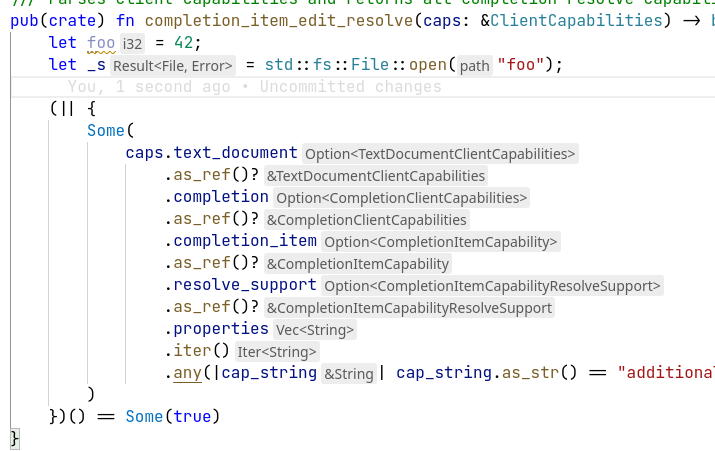
Task: Click the path parameter inlay hint
Action: coord(474,66)
